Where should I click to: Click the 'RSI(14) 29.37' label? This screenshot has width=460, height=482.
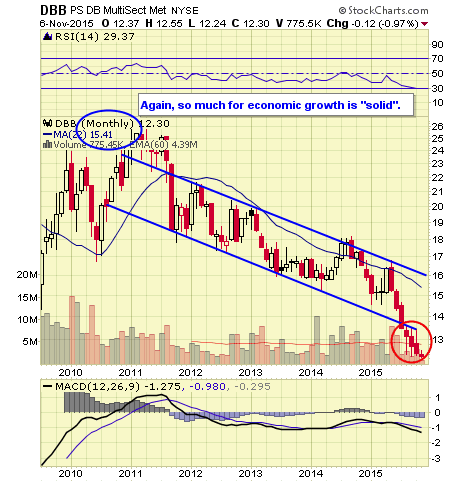coord(95,36)
